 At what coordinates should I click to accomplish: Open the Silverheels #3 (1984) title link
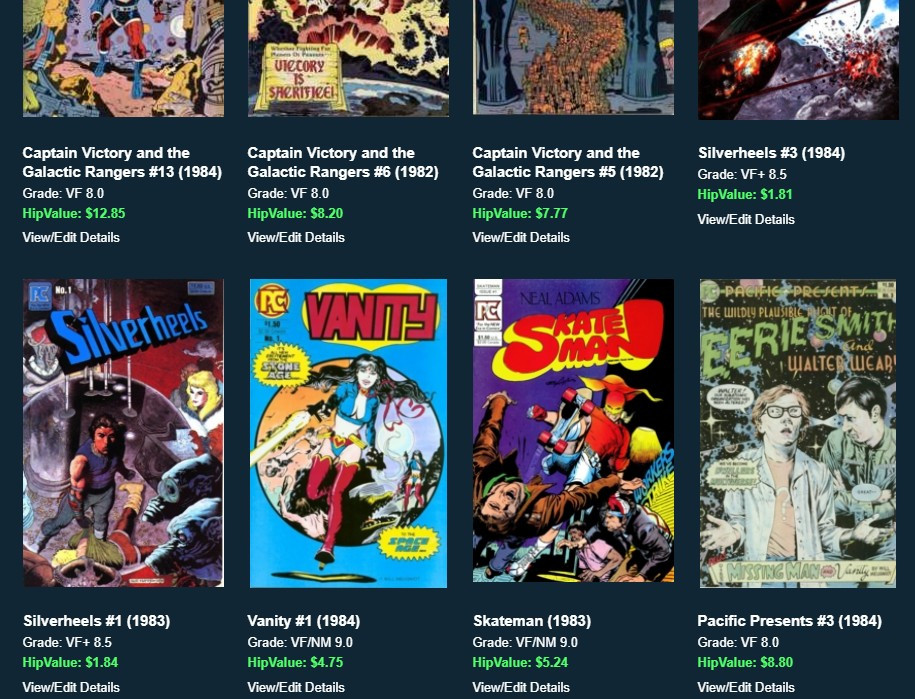[771, 153]
